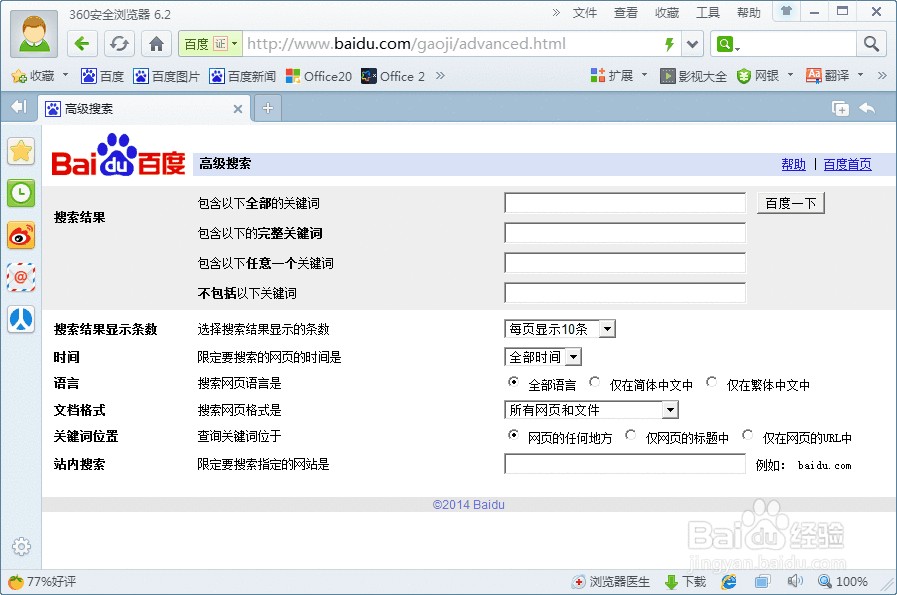Open the history clock sidebar icon
The height and width of the screenshot is (595, 897).
tap(21, 193)
